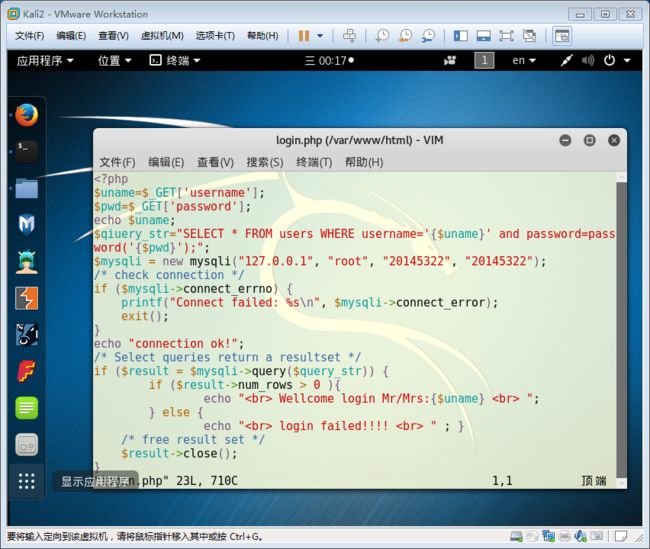Click the network connection icon
Viewport: 650px width, 549px height.
pos(567,61)
